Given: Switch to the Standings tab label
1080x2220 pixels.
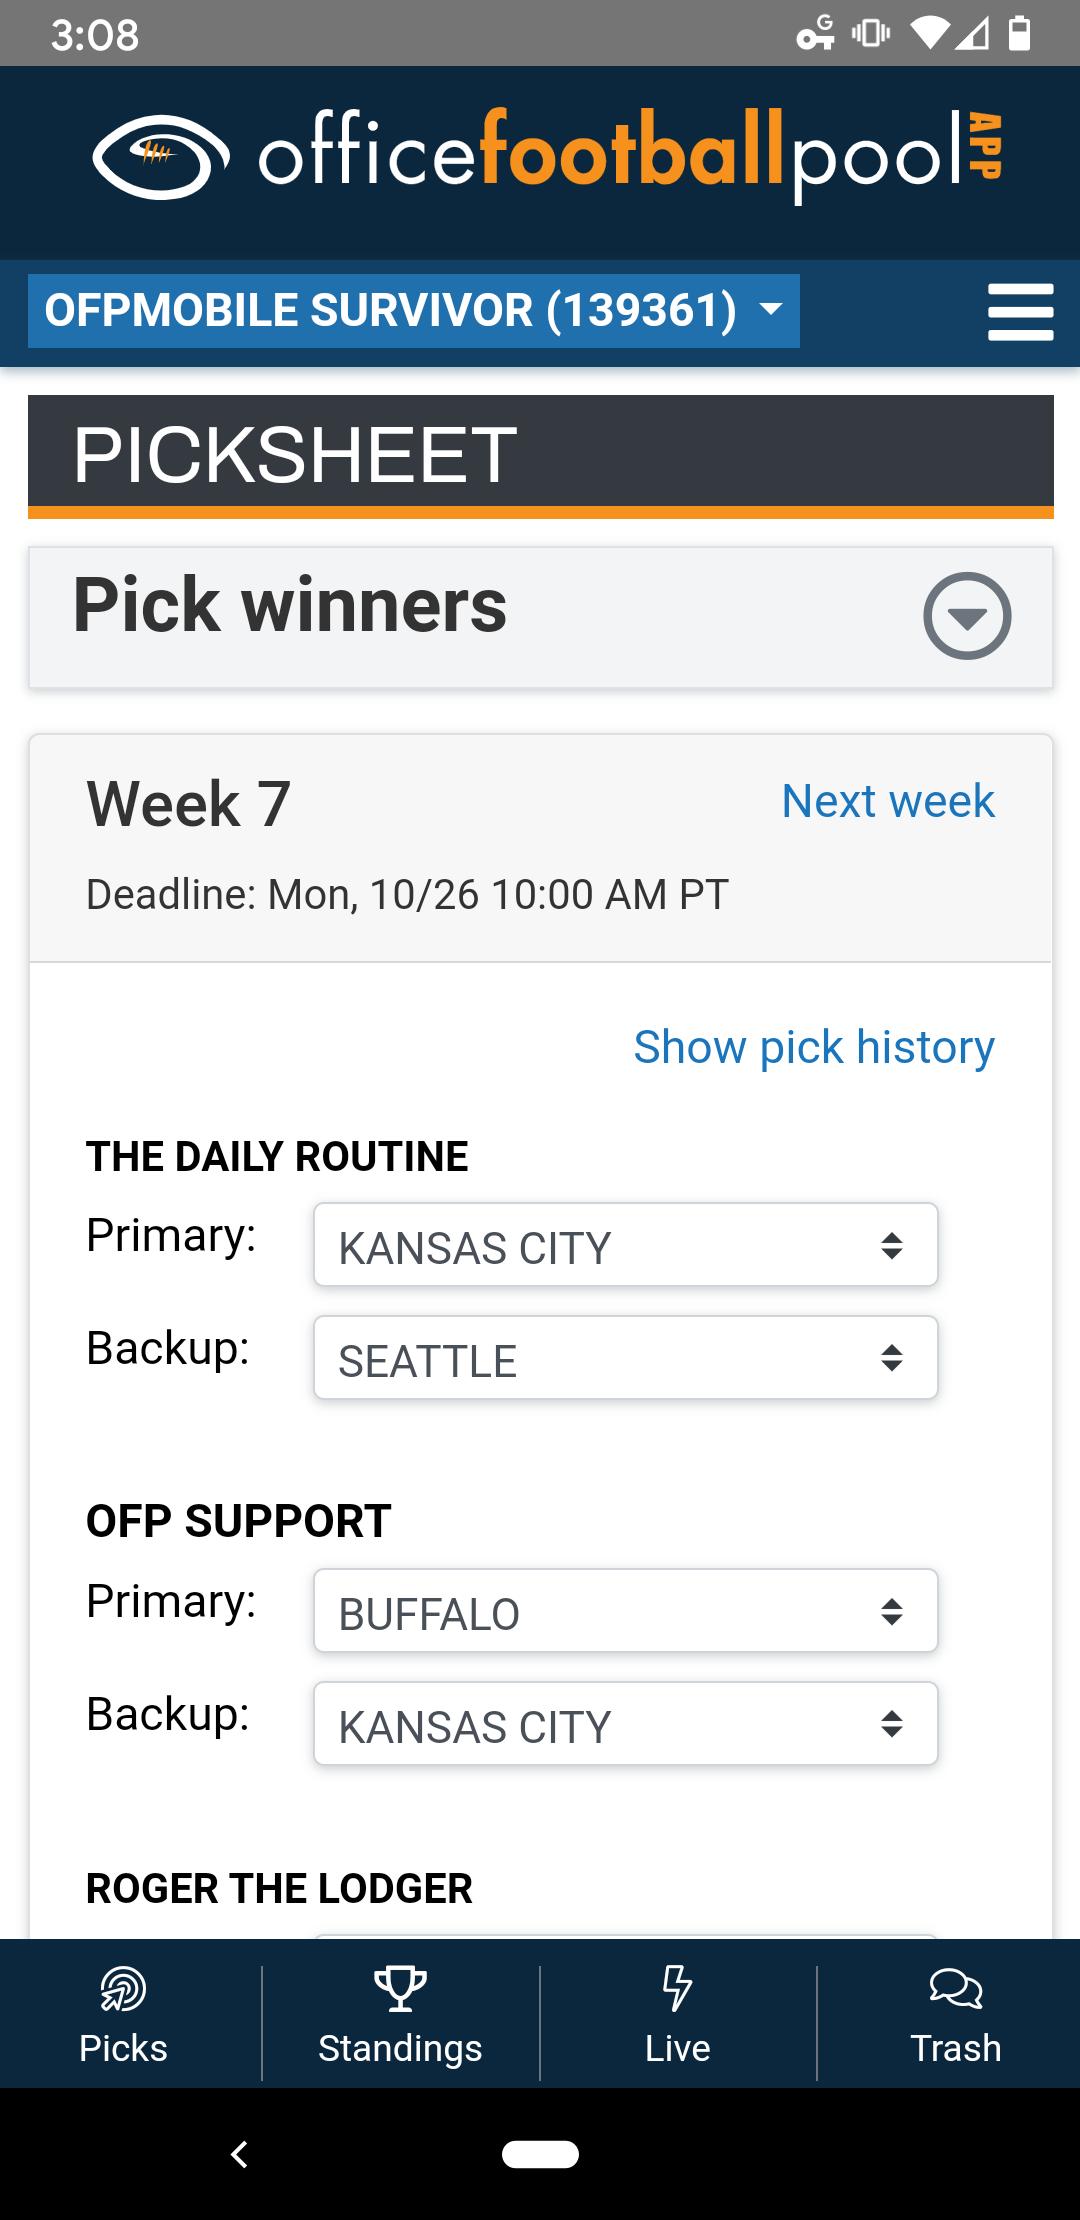Looking at the screenshot, I should pyautogui.click(x=400, y=2048).
